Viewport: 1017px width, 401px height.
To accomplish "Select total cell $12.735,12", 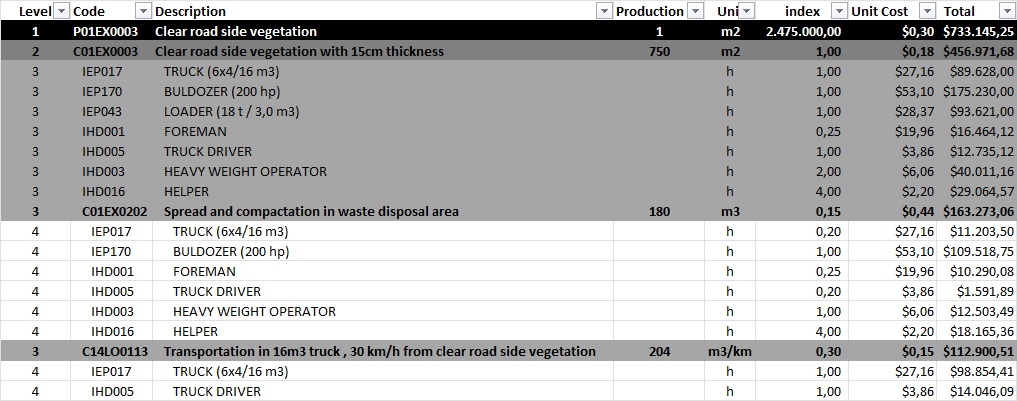I will pyautogui.click(x=982, y=151).
